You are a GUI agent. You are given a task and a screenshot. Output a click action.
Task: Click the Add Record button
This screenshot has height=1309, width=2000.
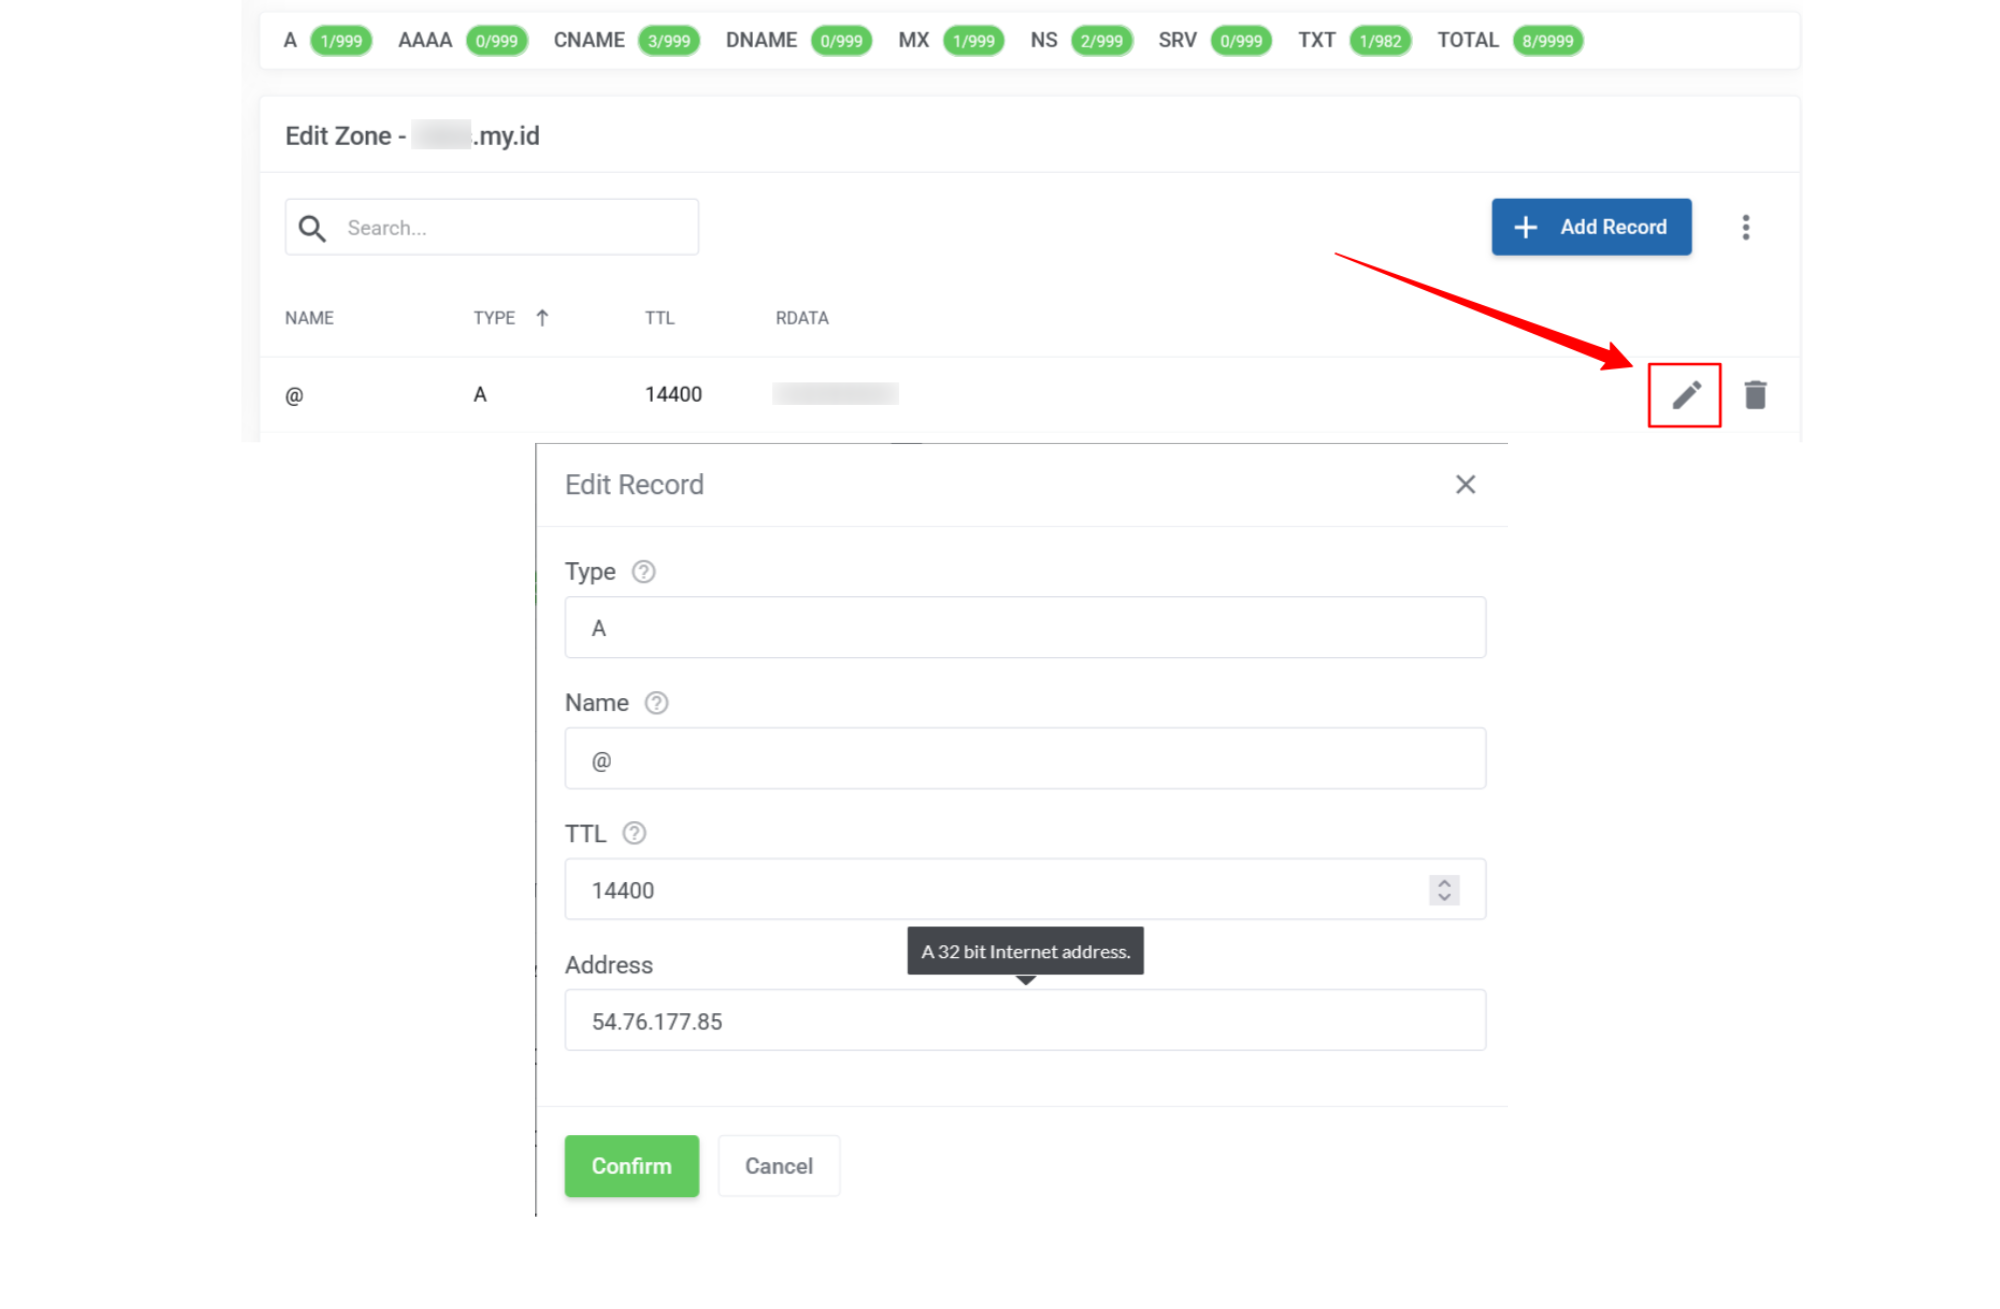1591,227
